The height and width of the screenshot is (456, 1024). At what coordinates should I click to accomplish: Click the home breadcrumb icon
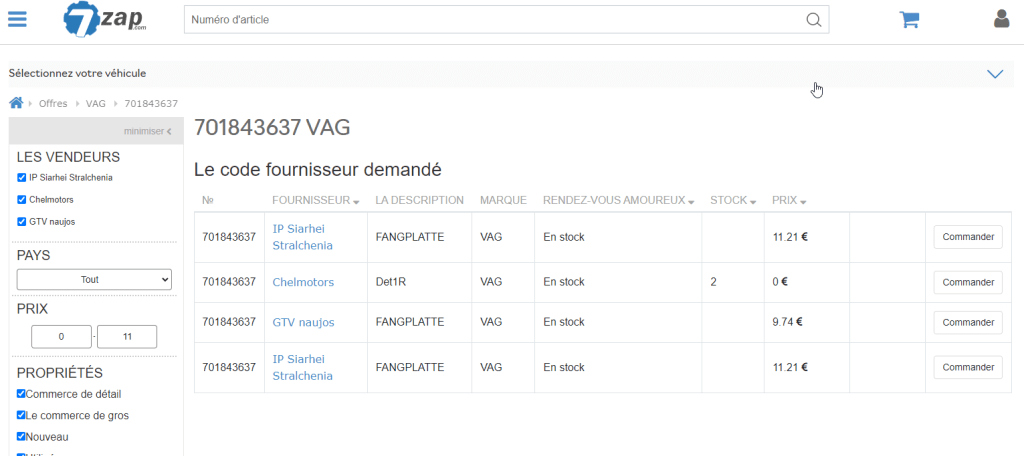tap(16, 103)
